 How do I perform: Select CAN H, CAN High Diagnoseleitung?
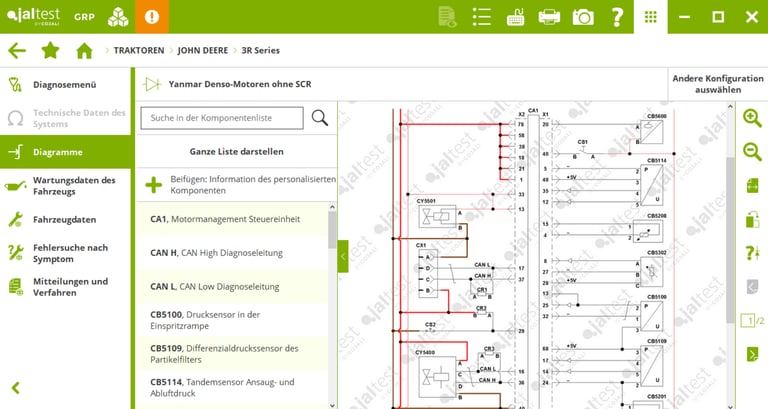[x=232, y=253]
